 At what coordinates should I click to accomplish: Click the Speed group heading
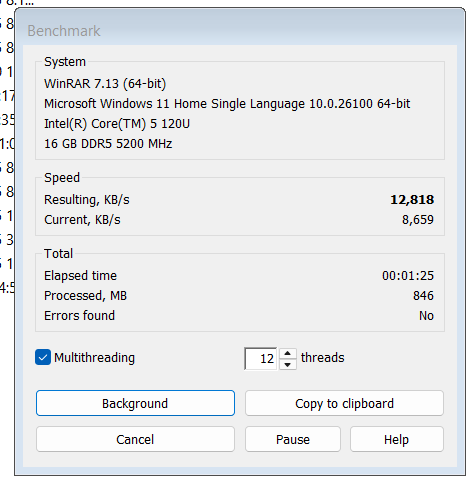click(62, 178)
